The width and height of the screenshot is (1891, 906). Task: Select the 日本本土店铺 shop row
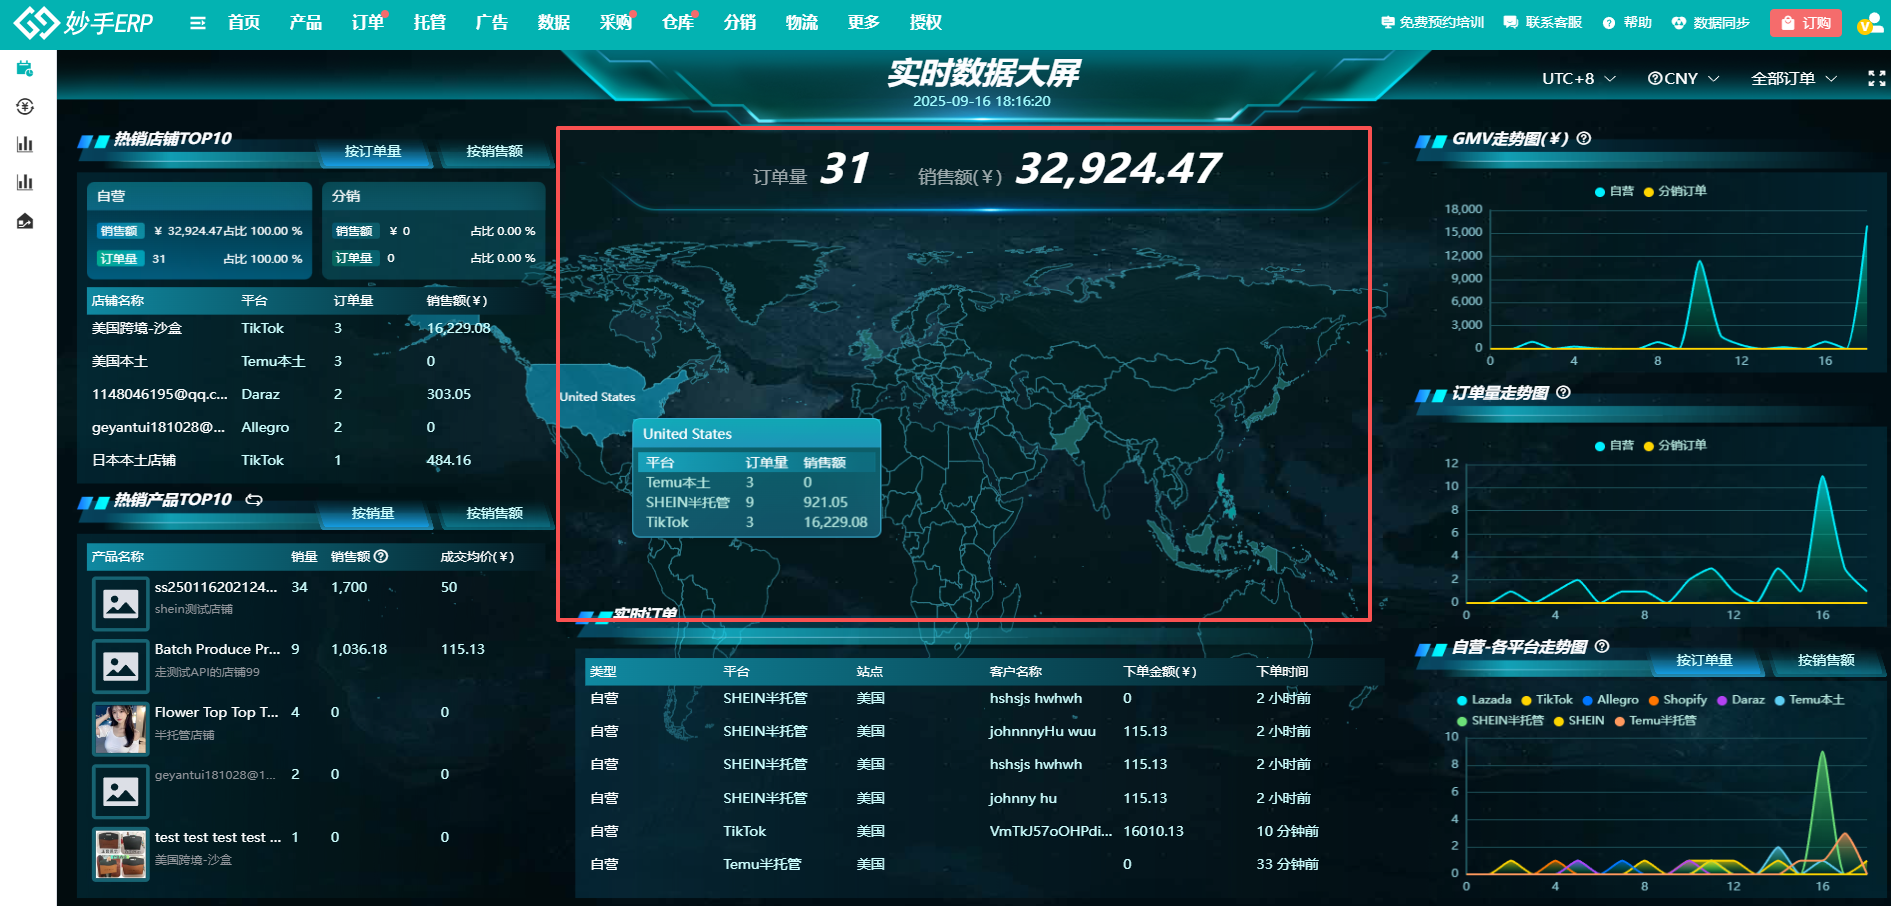(316, 460)
